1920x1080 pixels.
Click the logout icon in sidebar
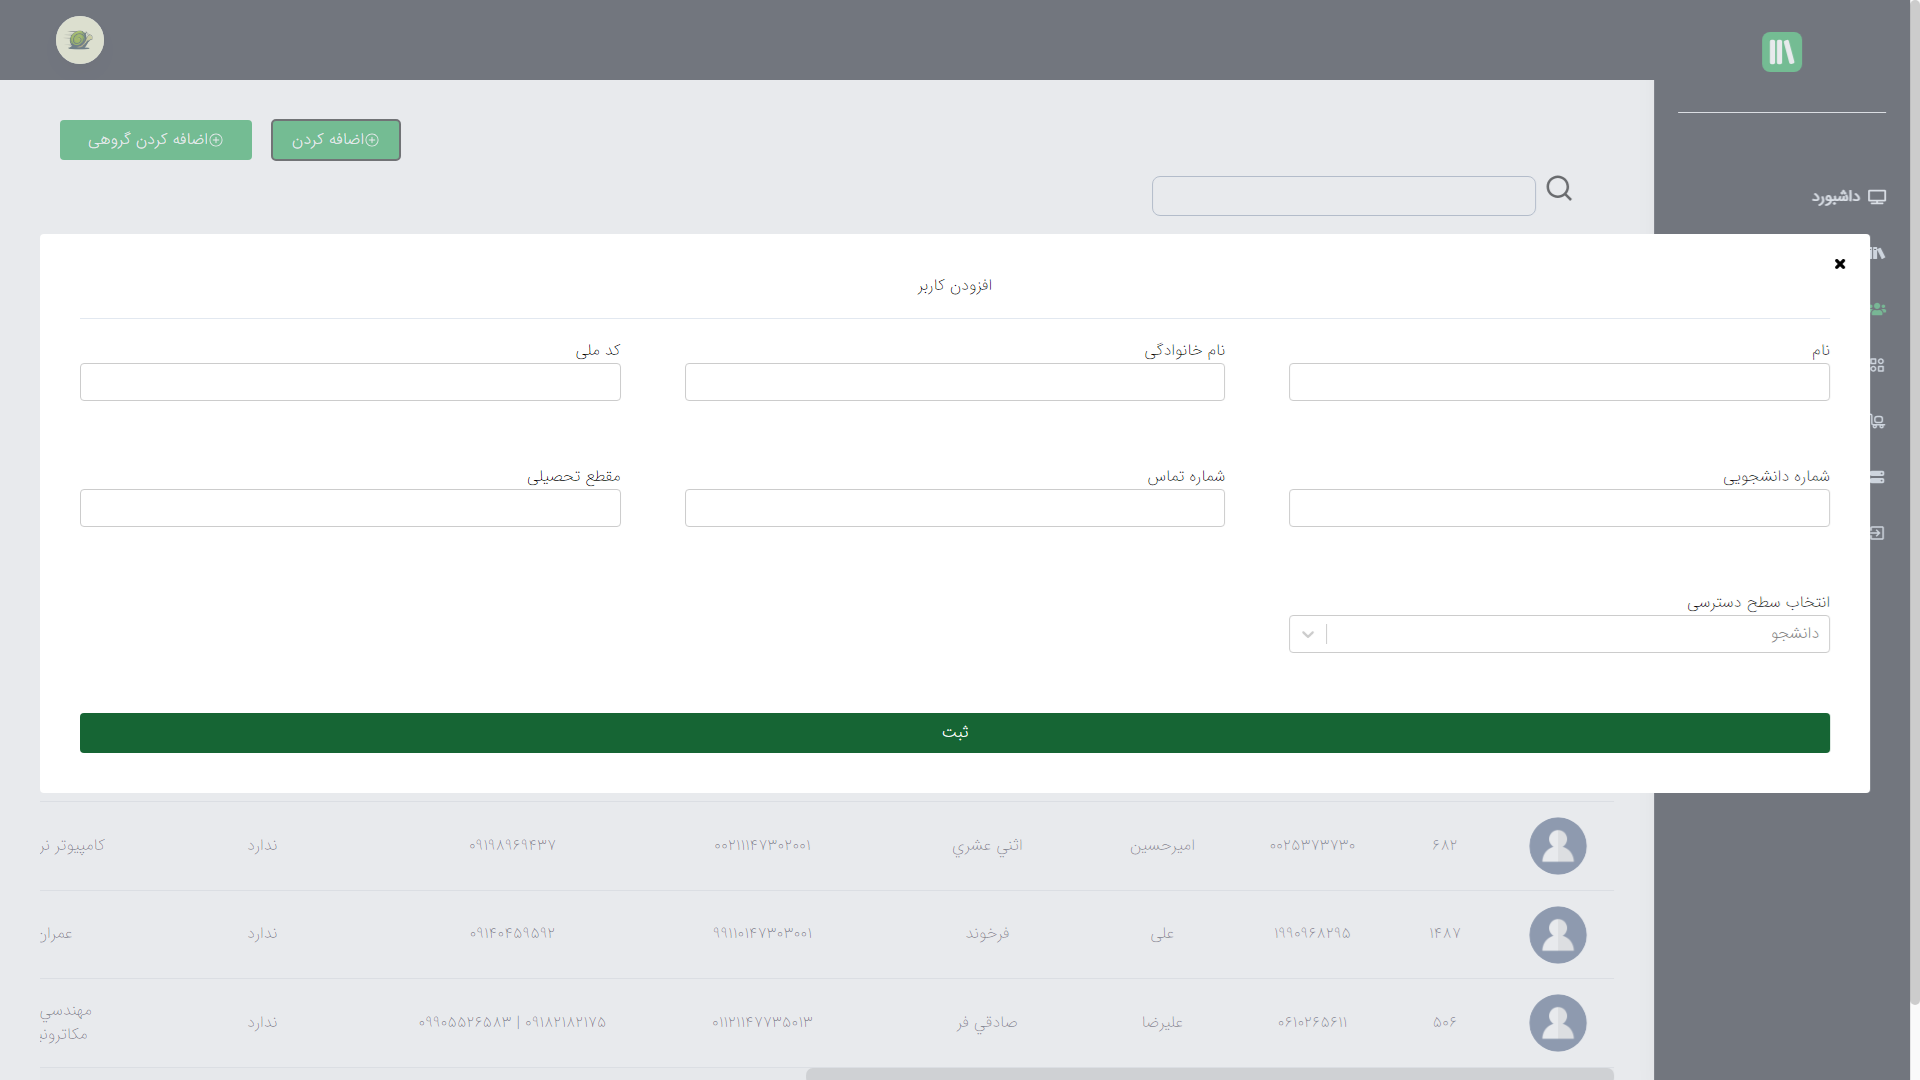tap(1878, 533)
